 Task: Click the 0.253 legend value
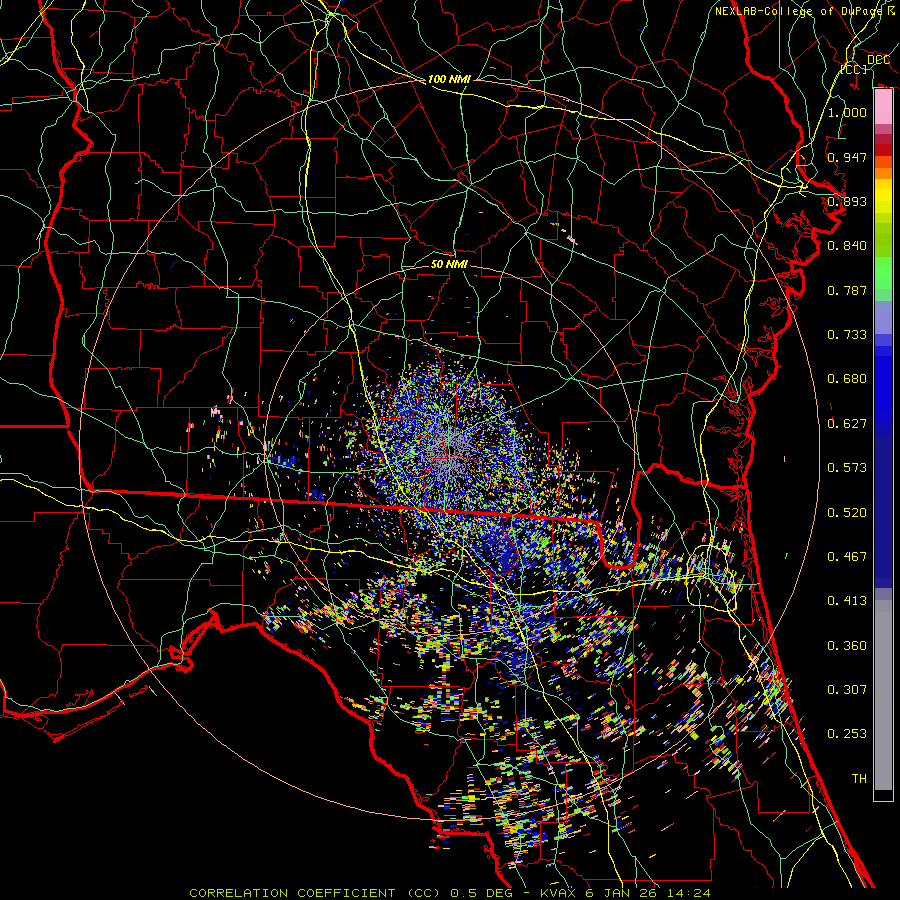click(x=847, y=734)
